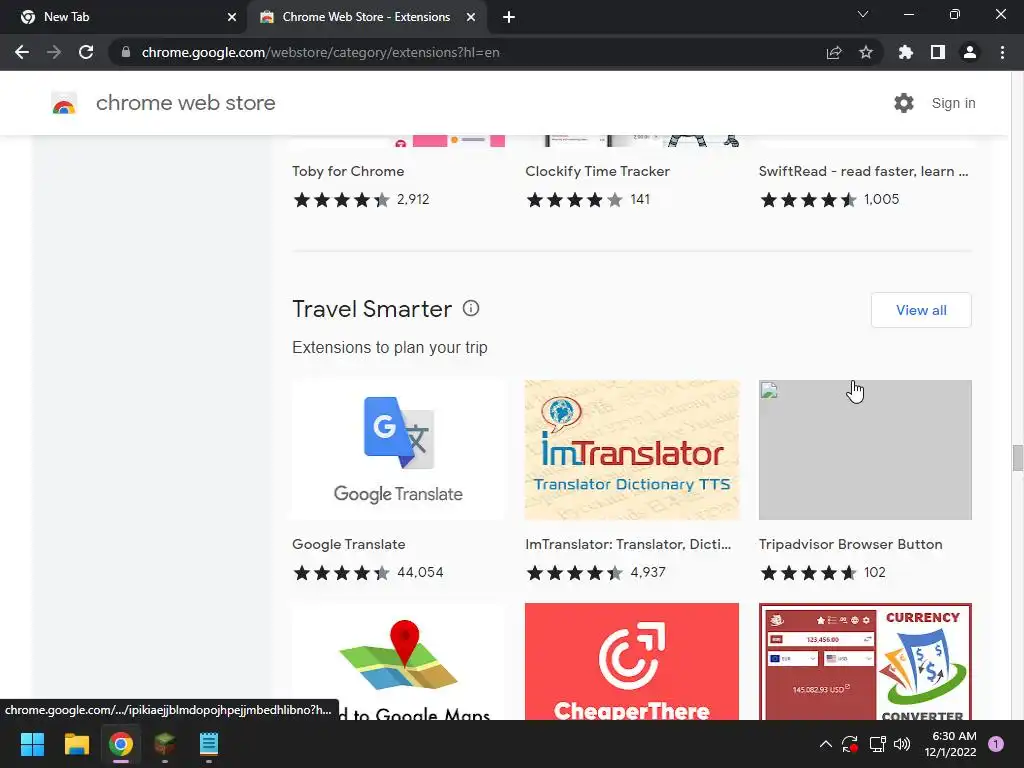Bookmark this tab with the star icon
The image size is (1024, 768).
866,52
